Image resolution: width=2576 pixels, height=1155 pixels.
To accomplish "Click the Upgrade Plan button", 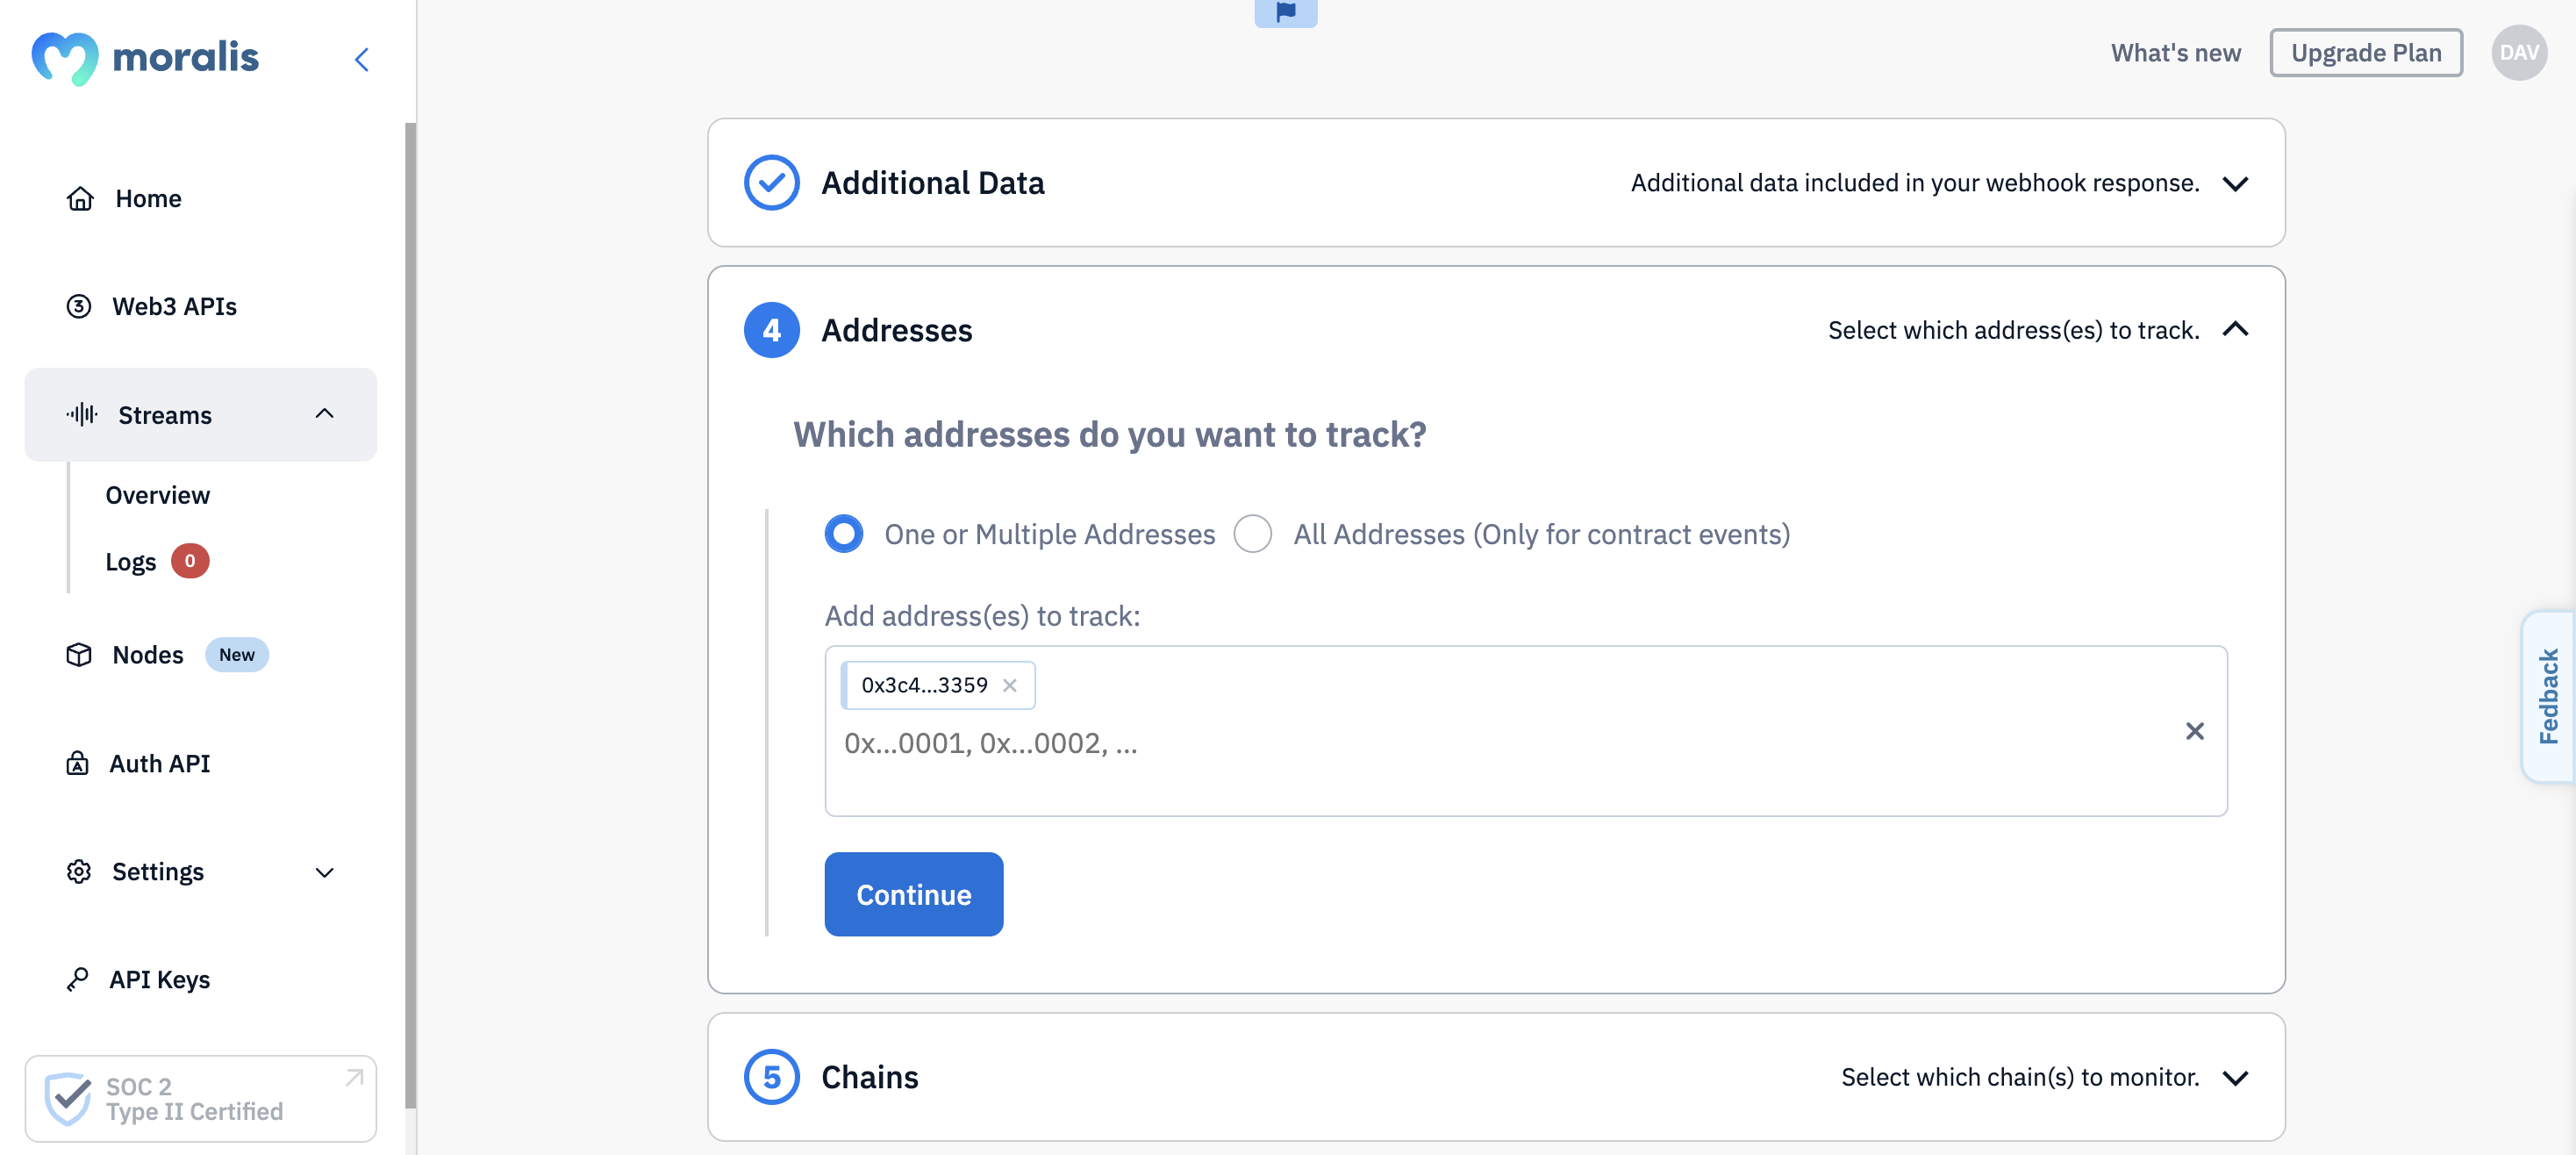I will point(2366,53).
